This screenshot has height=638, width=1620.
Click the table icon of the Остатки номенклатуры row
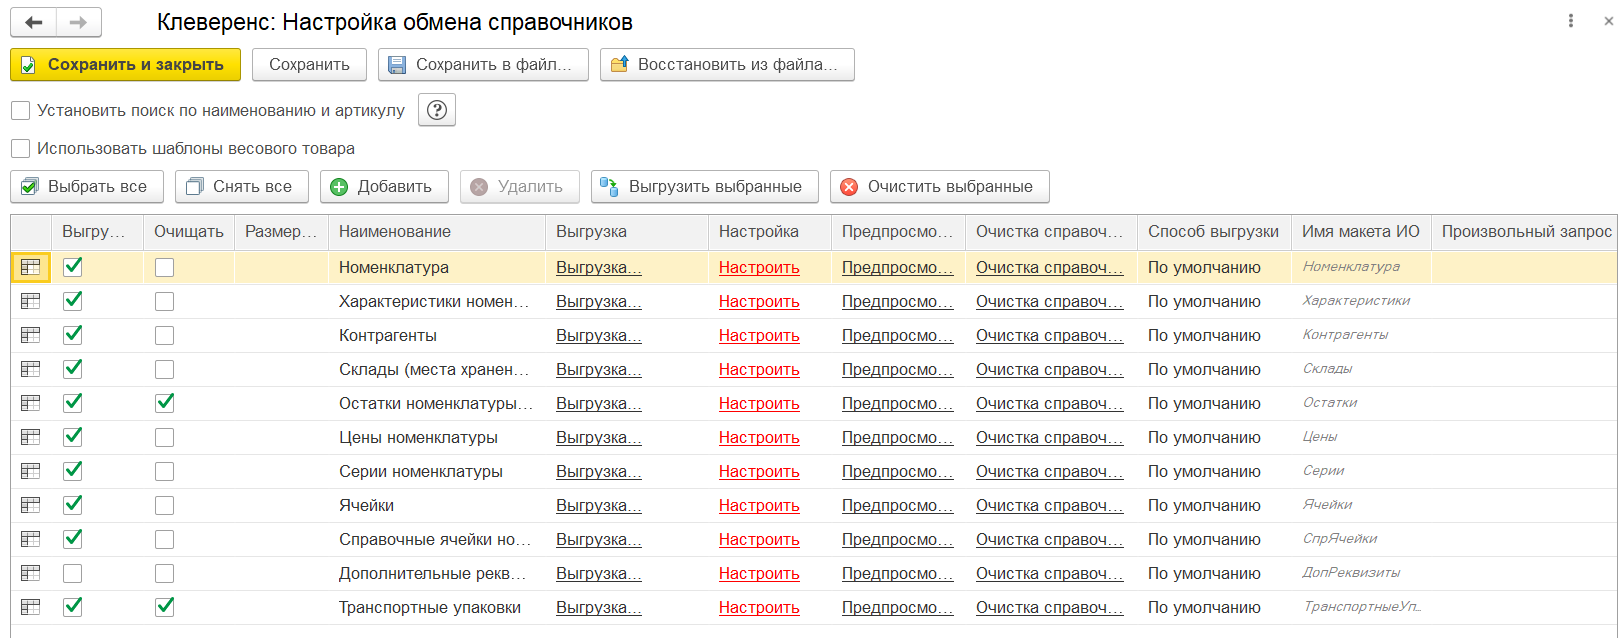point(31,403)
